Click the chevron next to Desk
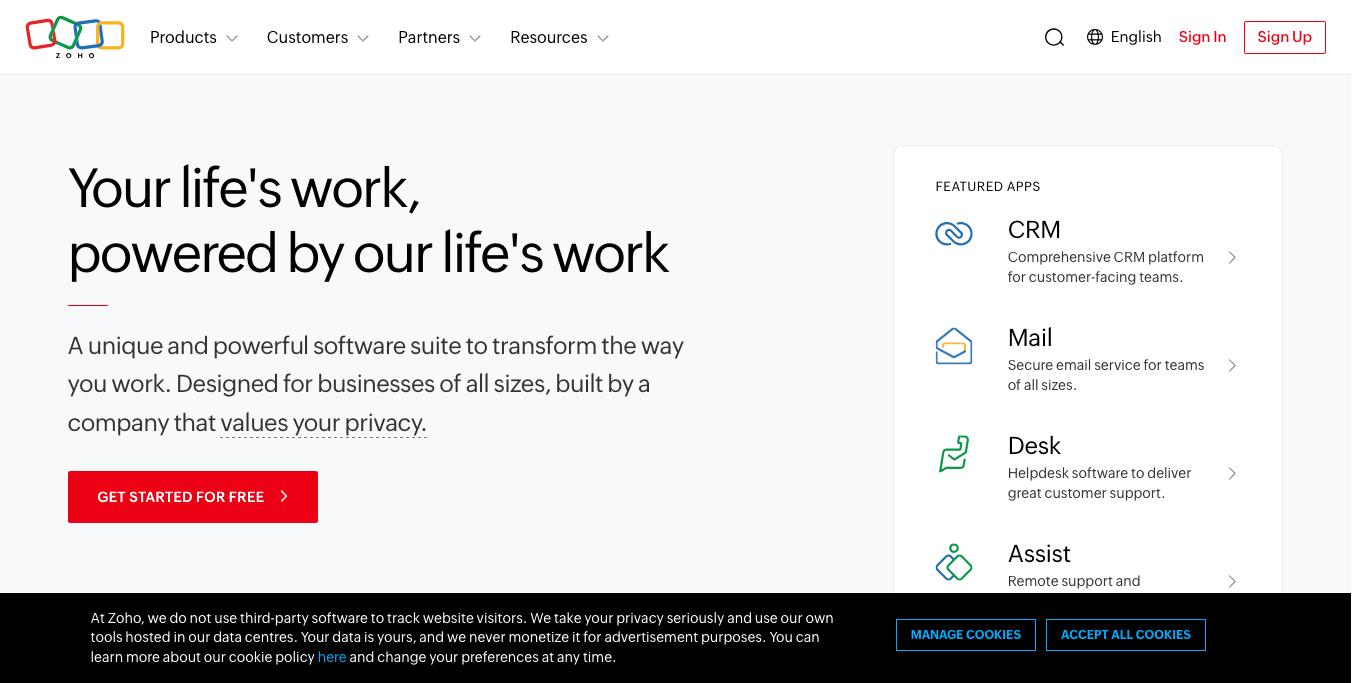The width and height of the screenshot is (1366, 683). click(x=1232, y=473)
